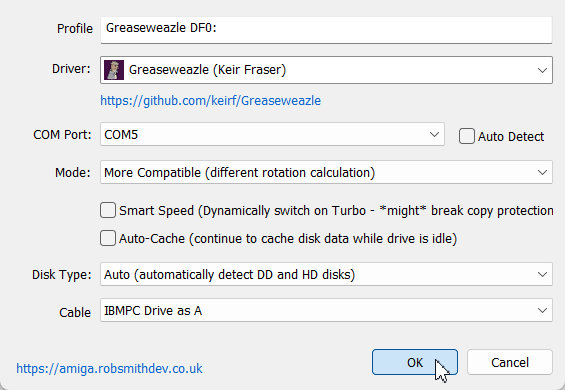Viewport: 565px width, 390px height.
Task: Expand the Cable dropdown arrow
Action: (542, 310)
